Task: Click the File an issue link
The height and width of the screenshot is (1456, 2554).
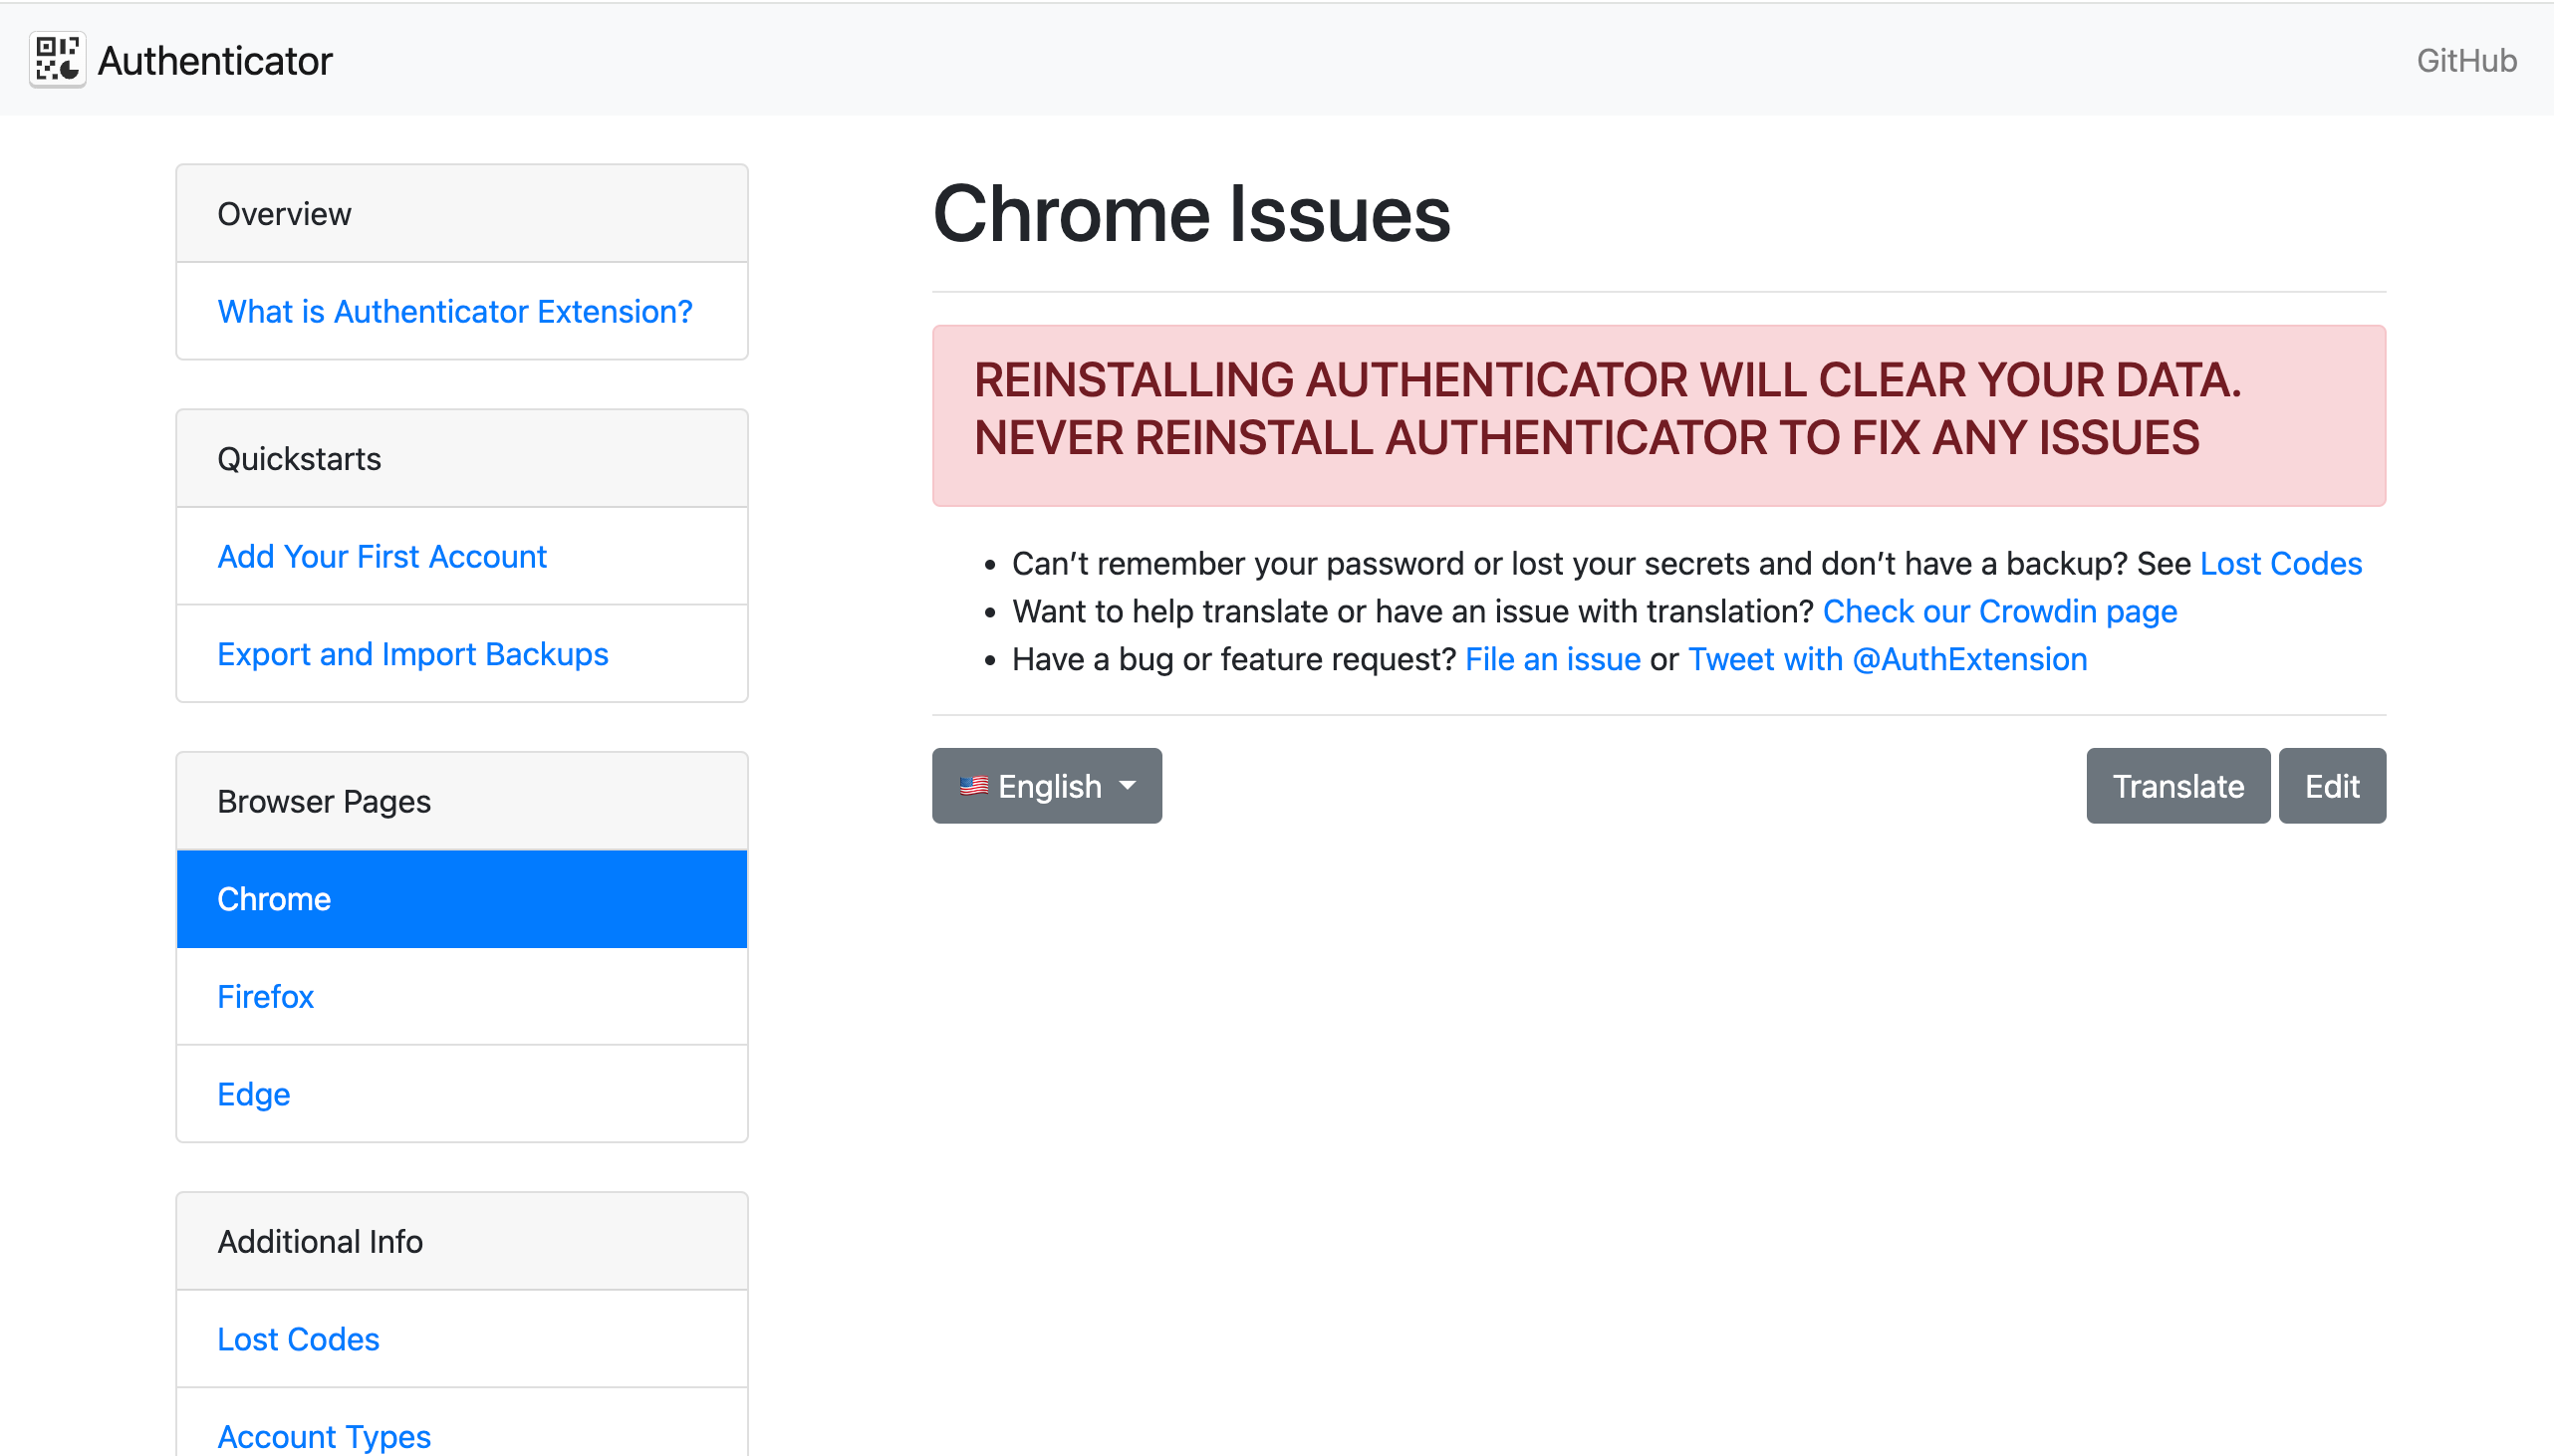Action: click(1552, 660)
